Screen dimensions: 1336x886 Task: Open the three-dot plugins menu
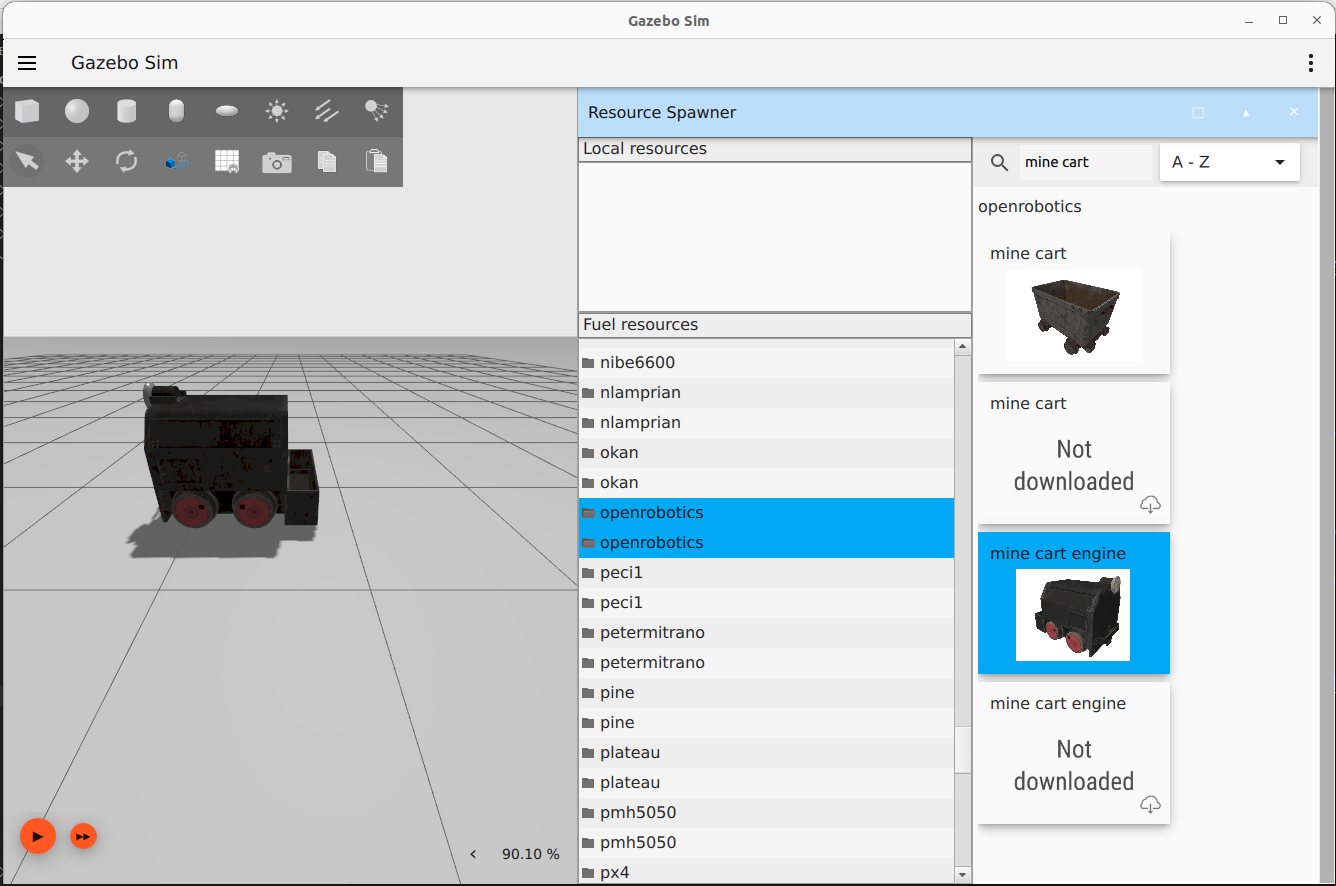tap(1310, 63)
